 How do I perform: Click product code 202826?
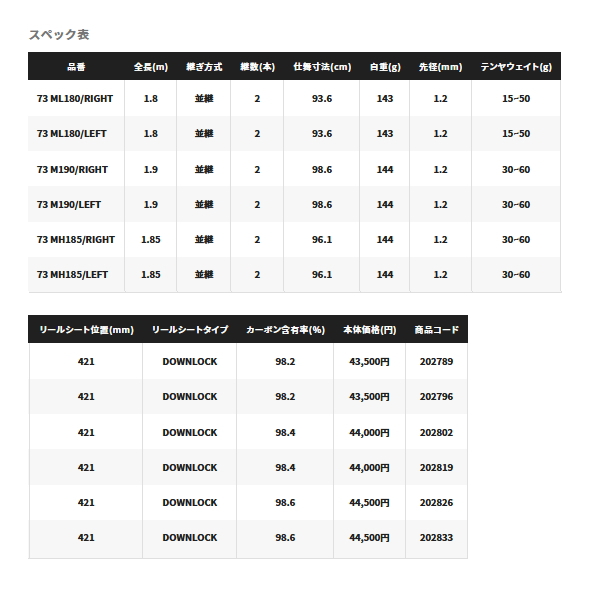tap(436, 503)
